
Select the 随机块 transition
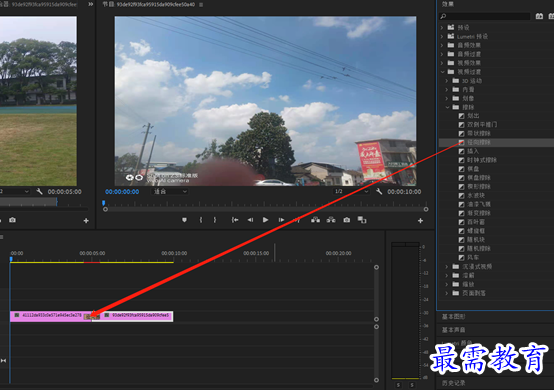coord(476,240)
